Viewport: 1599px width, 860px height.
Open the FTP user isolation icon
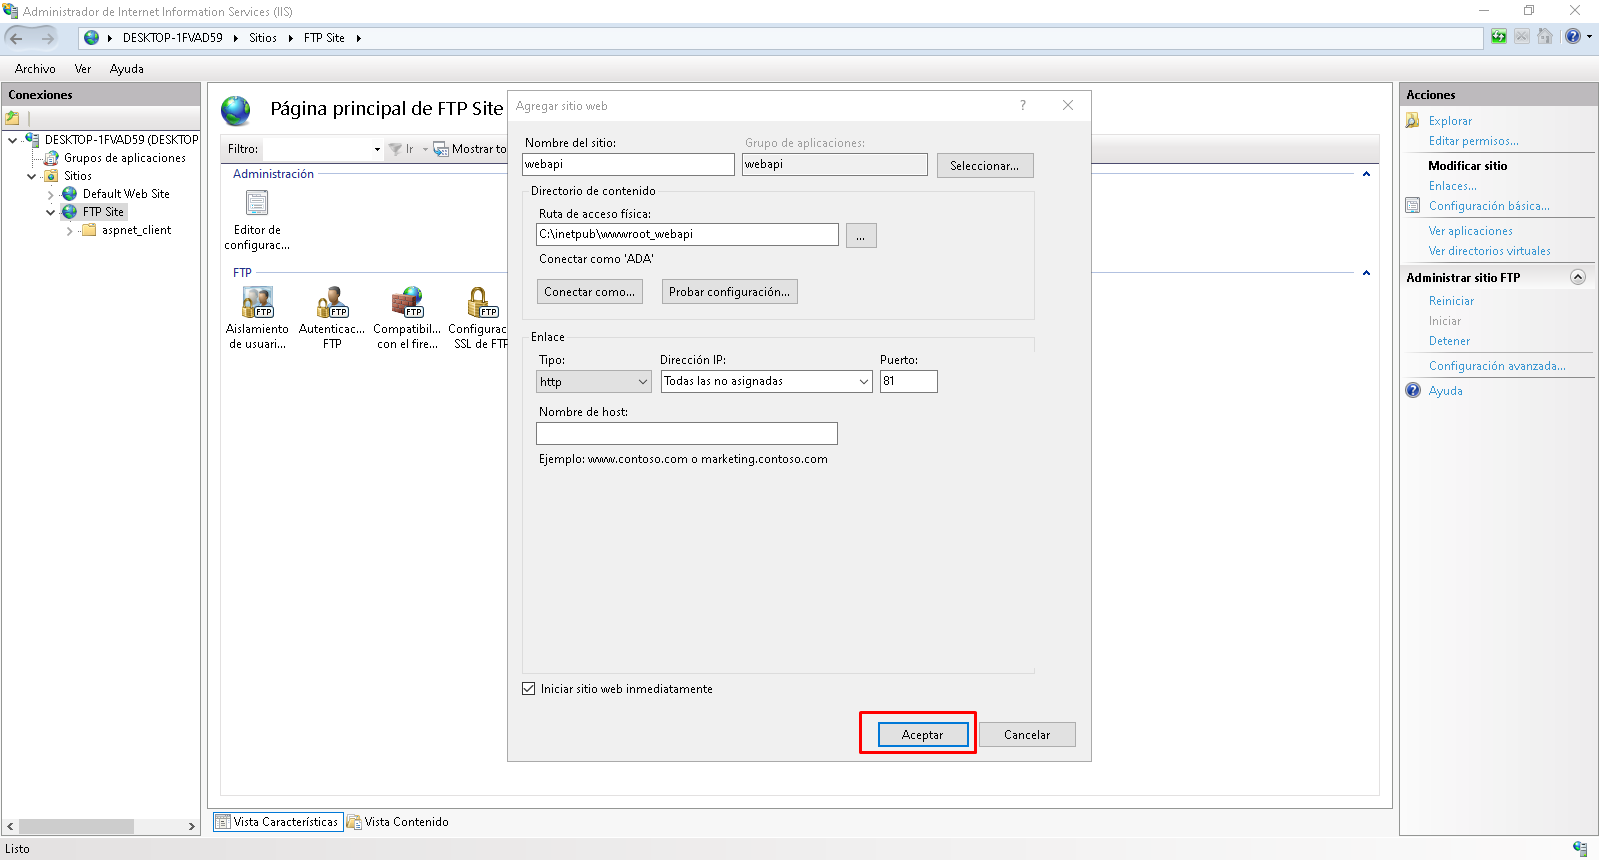257,303
